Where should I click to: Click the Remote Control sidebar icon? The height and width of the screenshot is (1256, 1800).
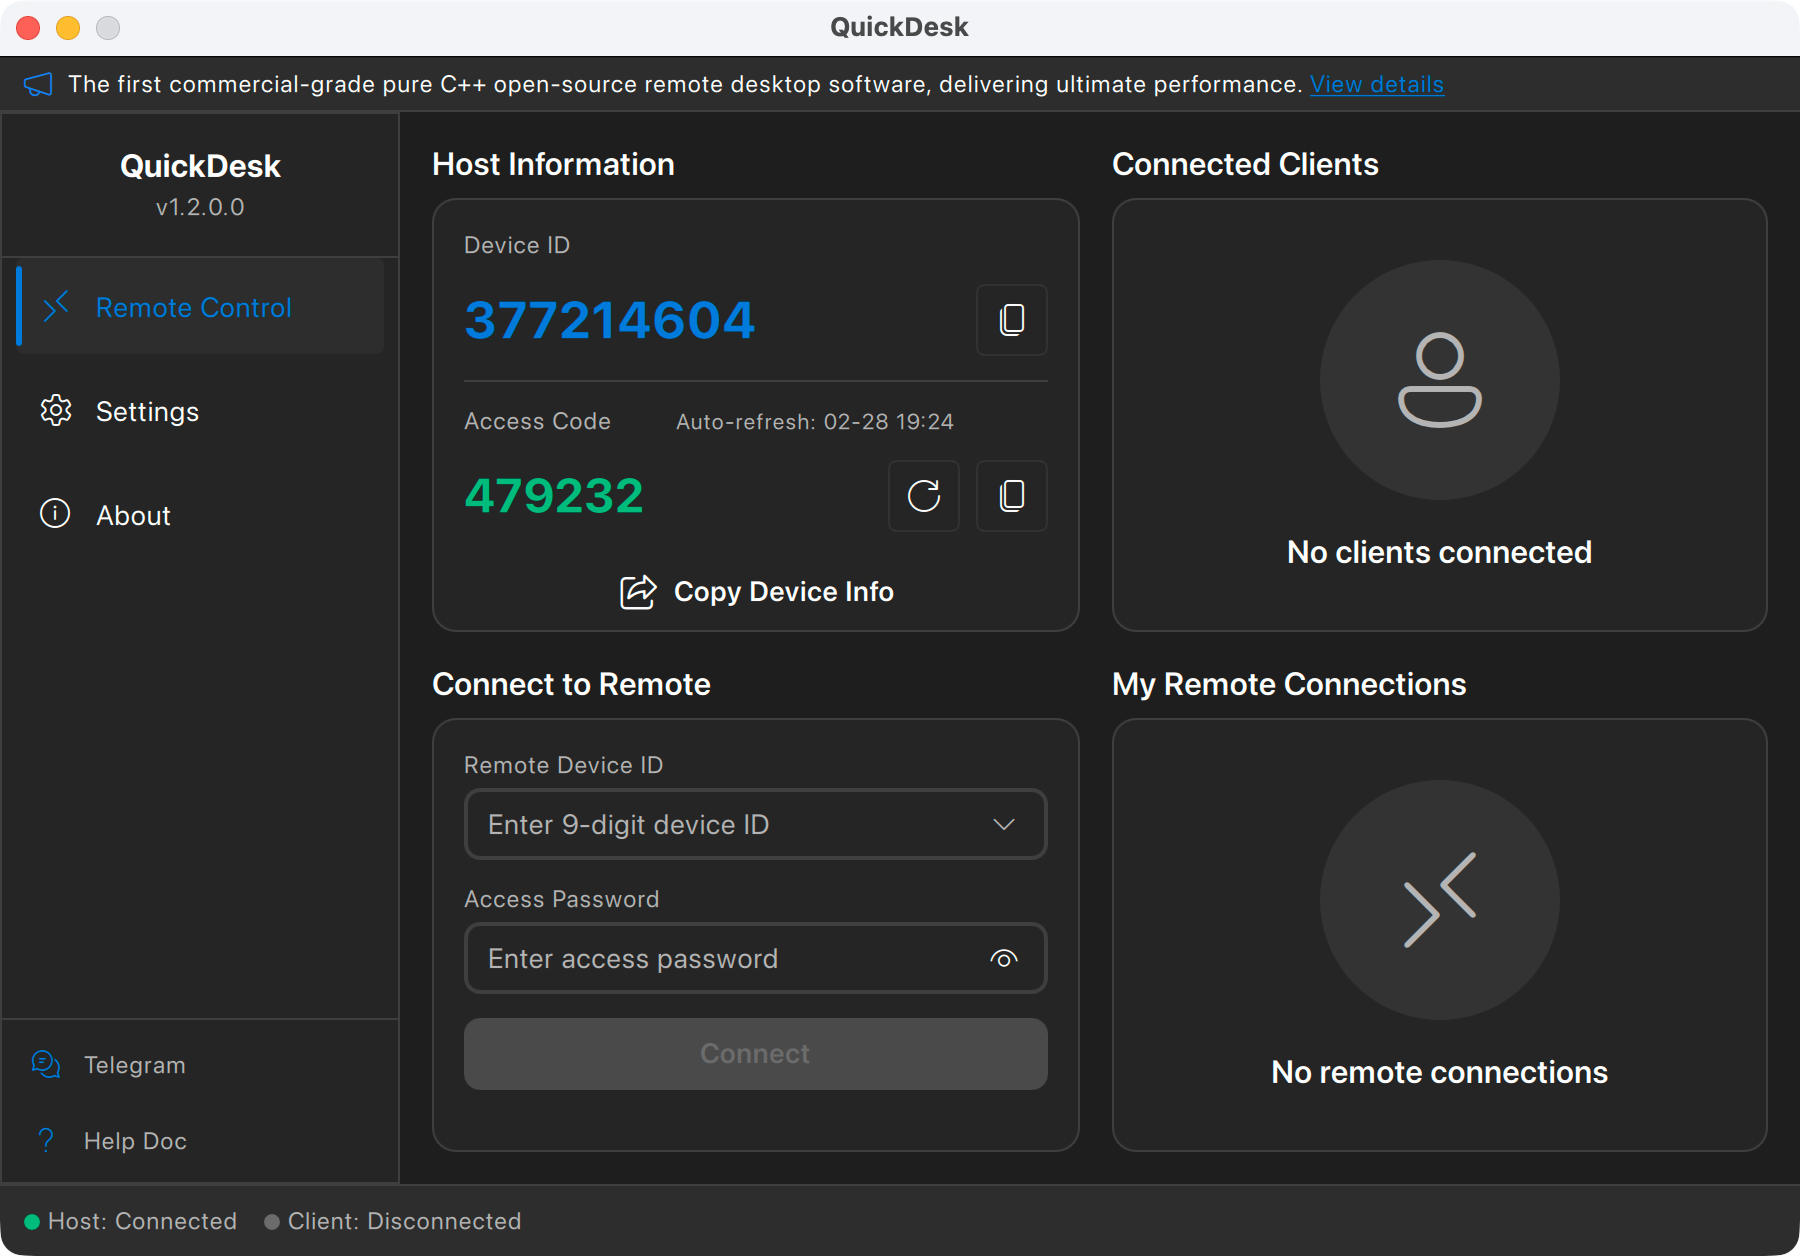point(56,307)
